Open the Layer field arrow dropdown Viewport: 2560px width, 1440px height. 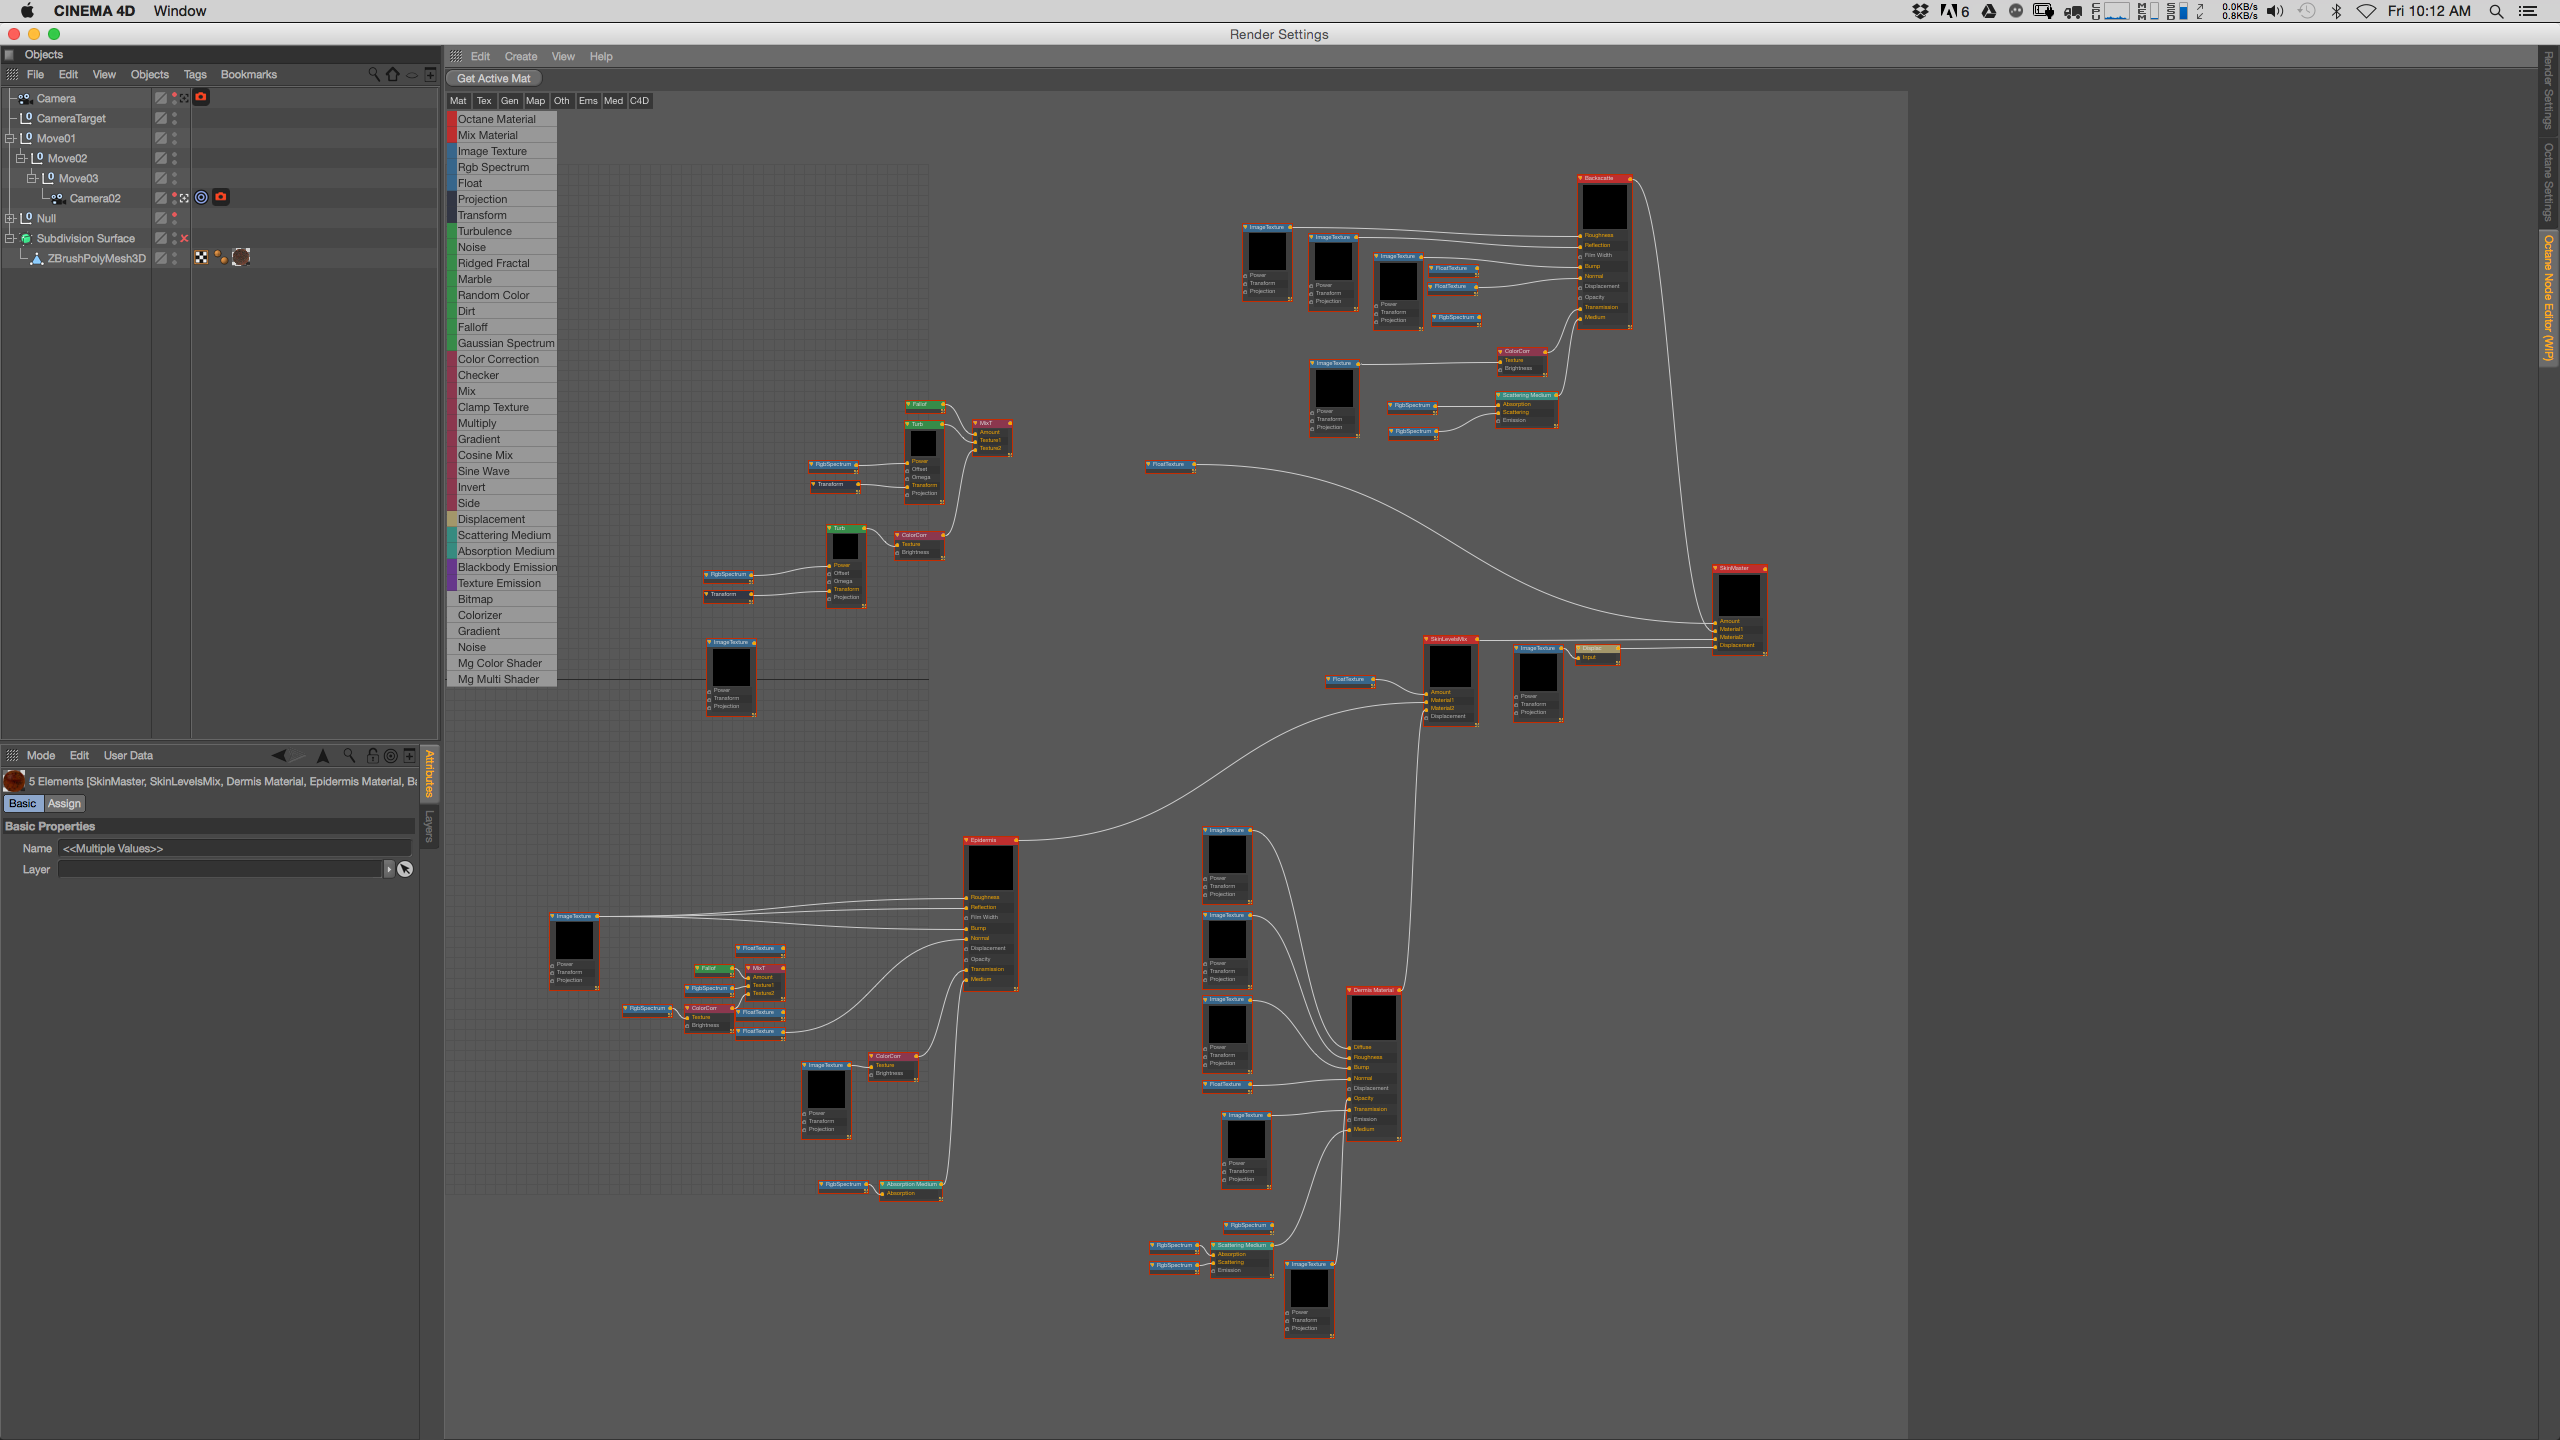pos(389,869)
